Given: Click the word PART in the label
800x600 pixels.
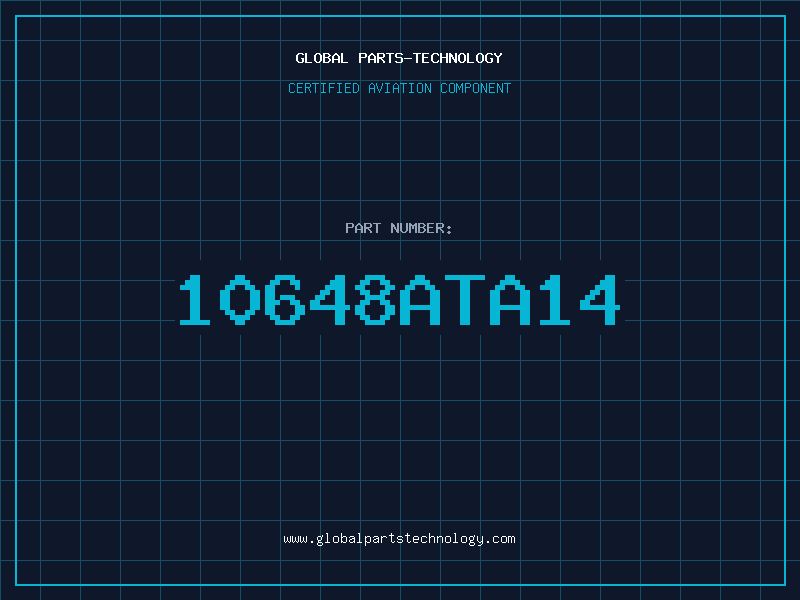Looking at the screenshot, I should point(363,228).
